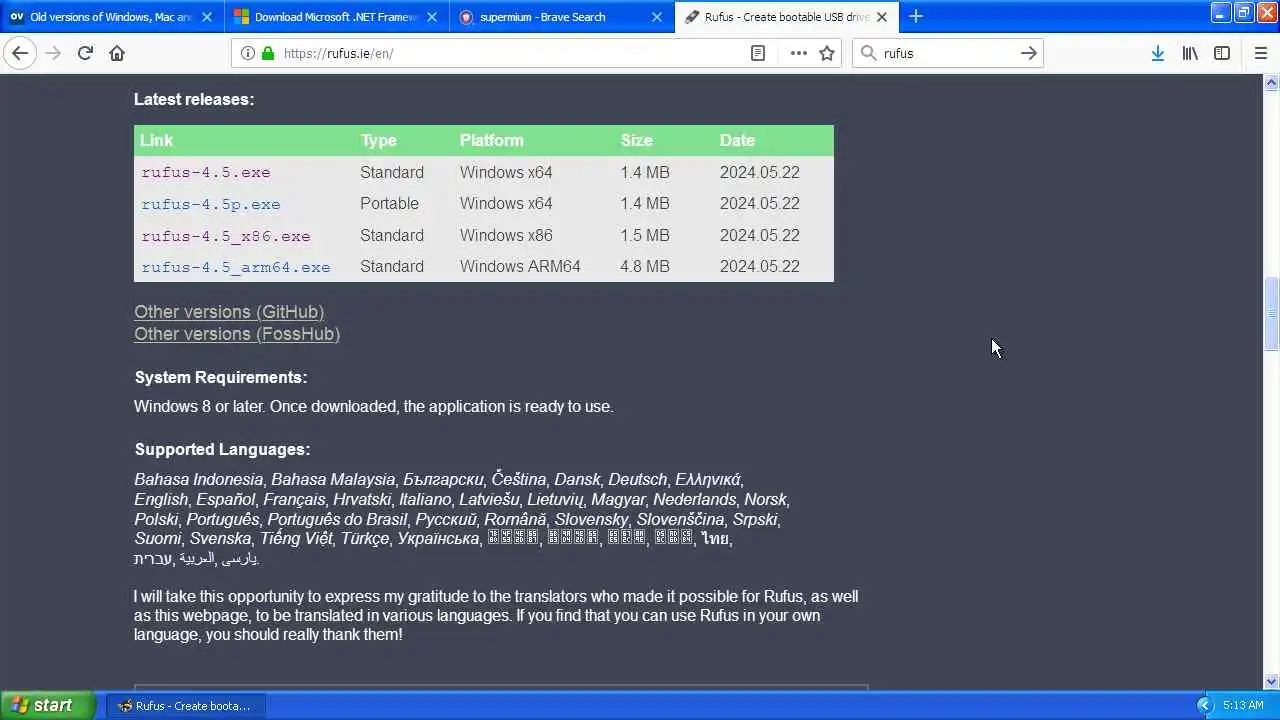Viewport: 1280px width, 720px height.
Task: Click the Rufus taskbar window button
Action: tap(185, 705)
